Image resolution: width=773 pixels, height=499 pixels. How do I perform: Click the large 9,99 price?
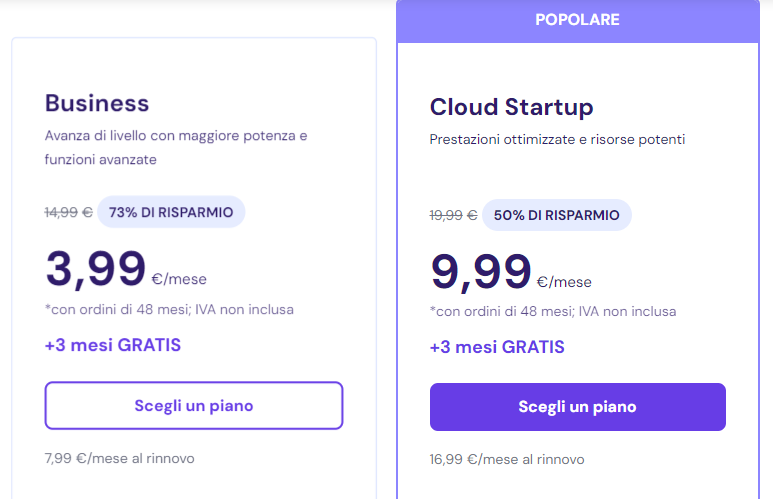(481, 272)
